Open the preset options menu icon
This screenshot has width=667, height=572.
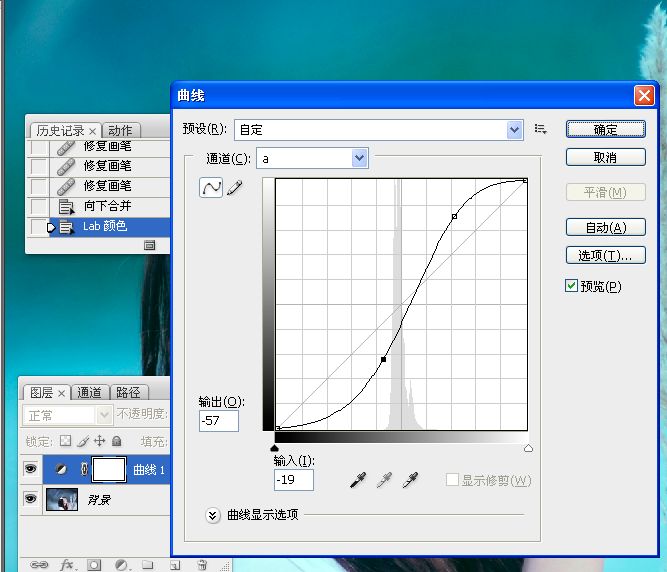point(541,129)
